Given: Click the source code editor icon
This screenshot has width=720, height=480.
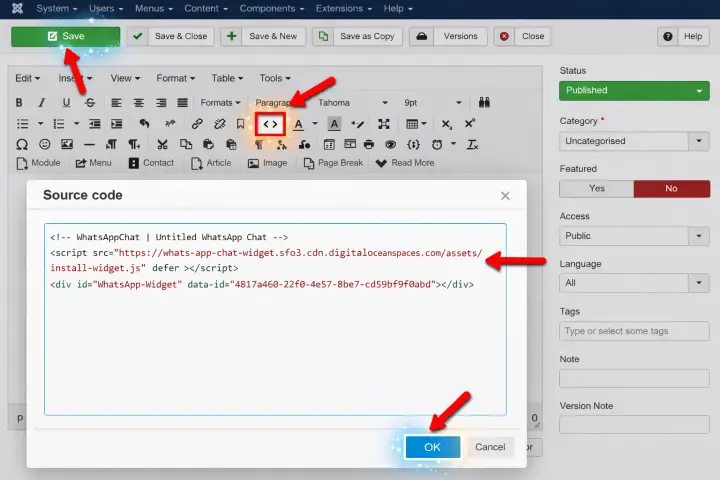Looking at the screenshot, I should 270,124.
